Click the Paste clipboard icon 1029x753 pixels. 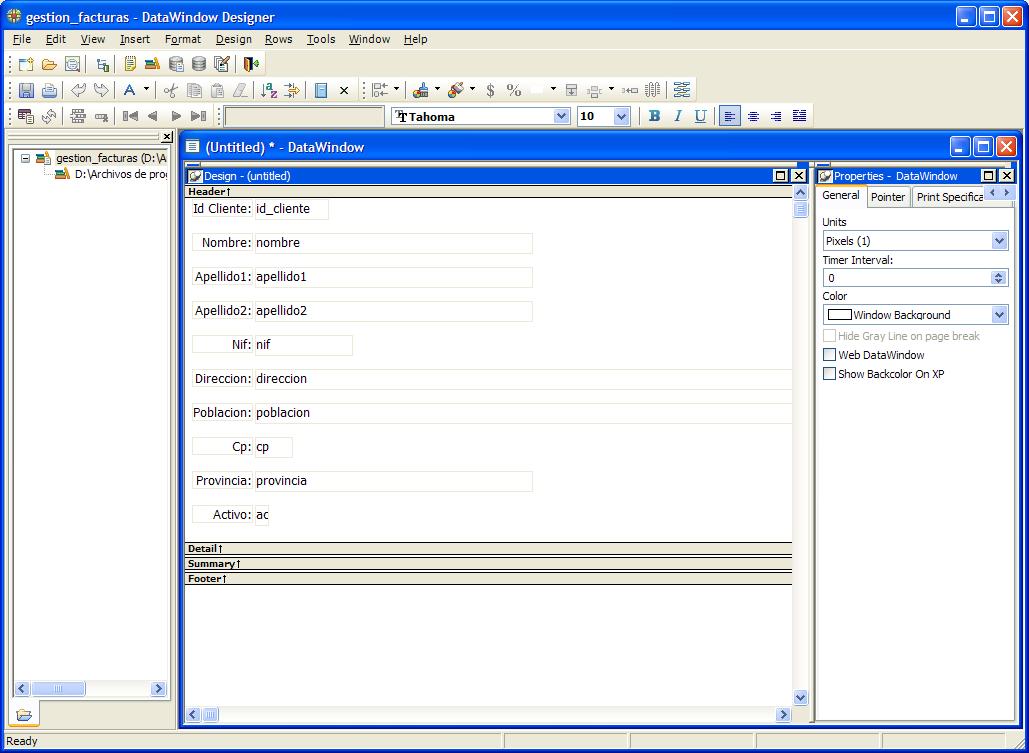[217, 90]
